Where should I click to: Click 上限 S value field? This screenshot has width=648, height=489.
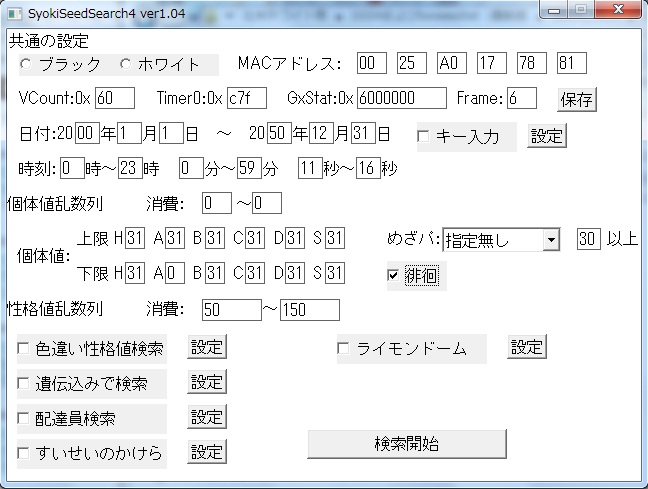(335, 238)
